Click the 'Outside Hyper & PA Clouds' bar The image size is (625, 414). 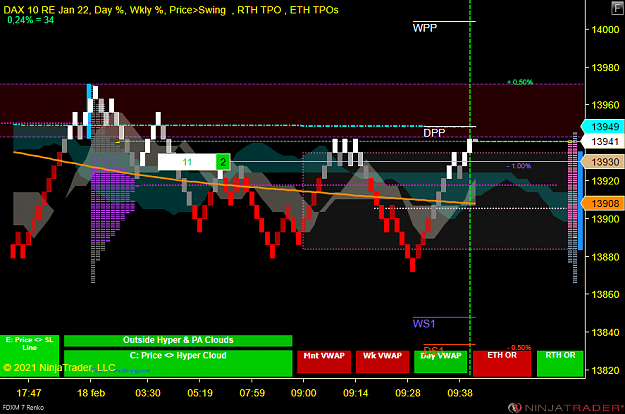click(178, 340)
